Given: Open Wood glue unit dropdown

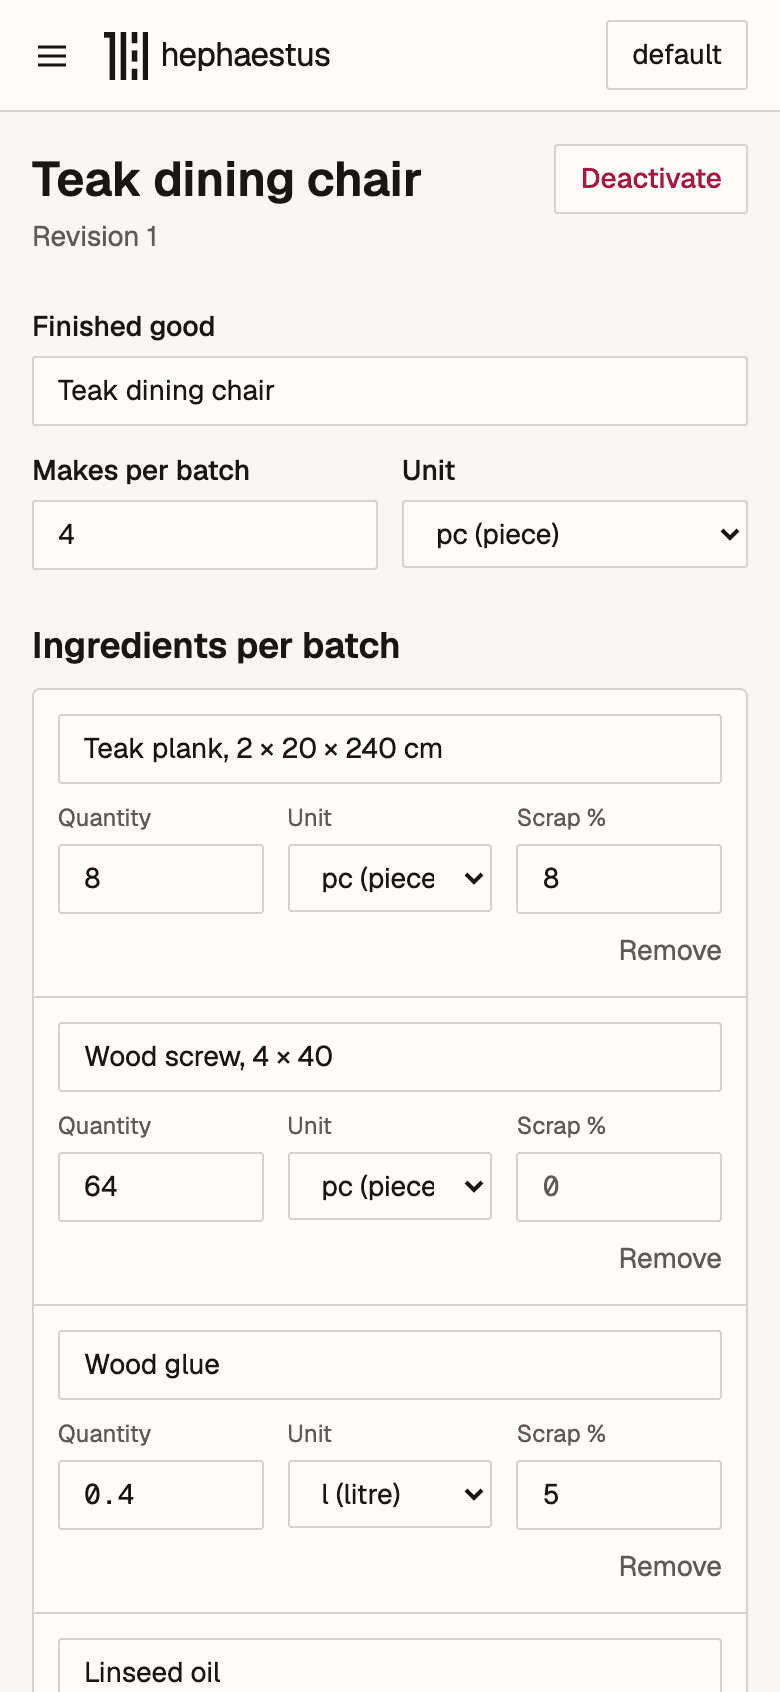Looking at the screenshot, I should 390,1494.
